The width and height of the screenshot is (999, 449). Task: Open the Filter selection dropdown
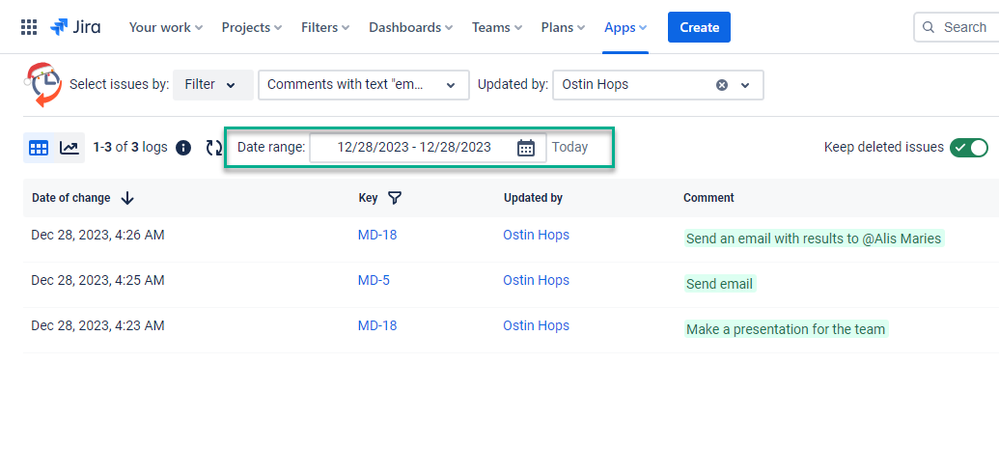click(x=213, y=85)
